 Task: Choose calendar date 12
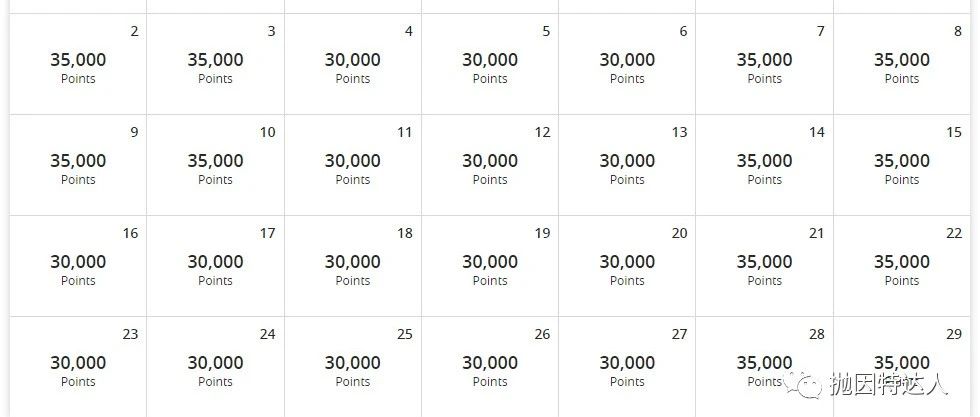click(490, 165)
